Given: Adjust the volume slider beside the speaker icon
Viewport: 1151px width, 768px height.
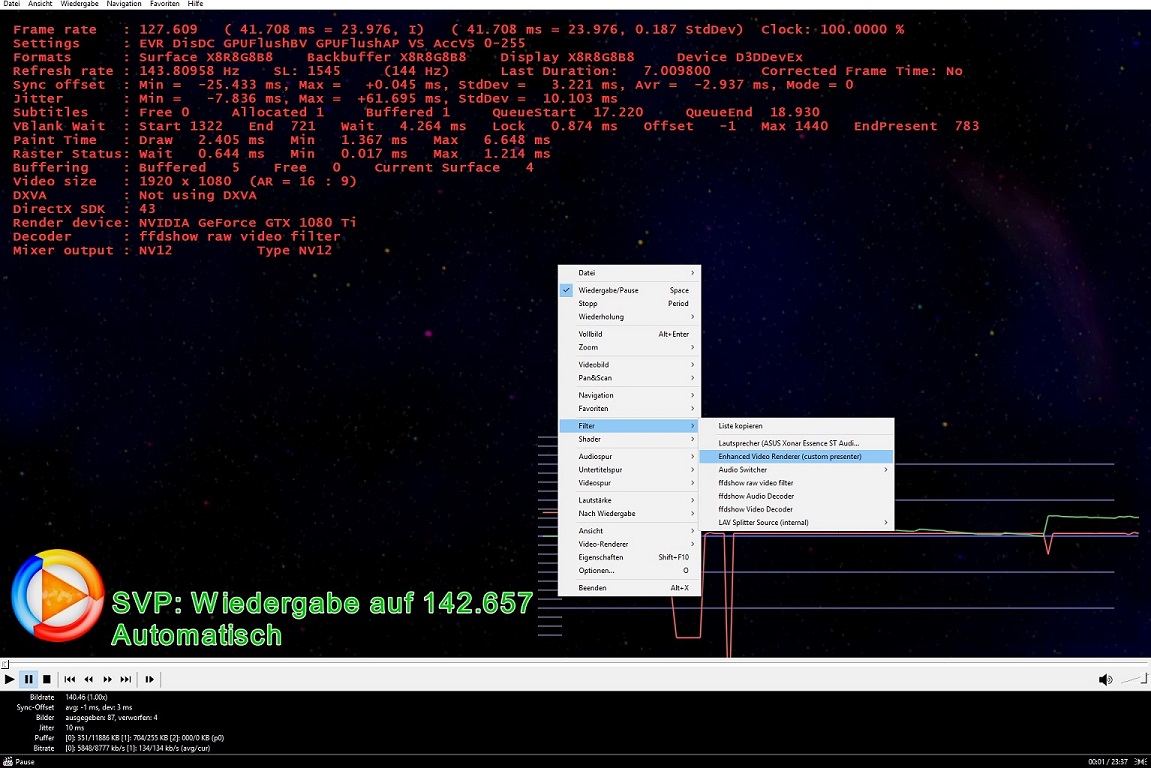Looking at the screenshot, I should click(x=1134, y=679).
